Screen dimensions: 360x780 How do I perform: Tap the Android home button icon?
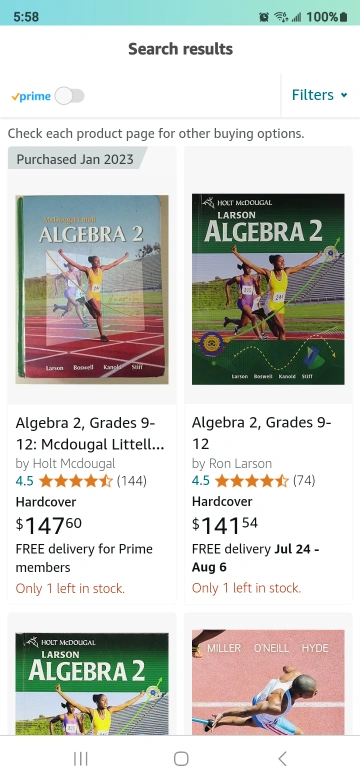181,759
